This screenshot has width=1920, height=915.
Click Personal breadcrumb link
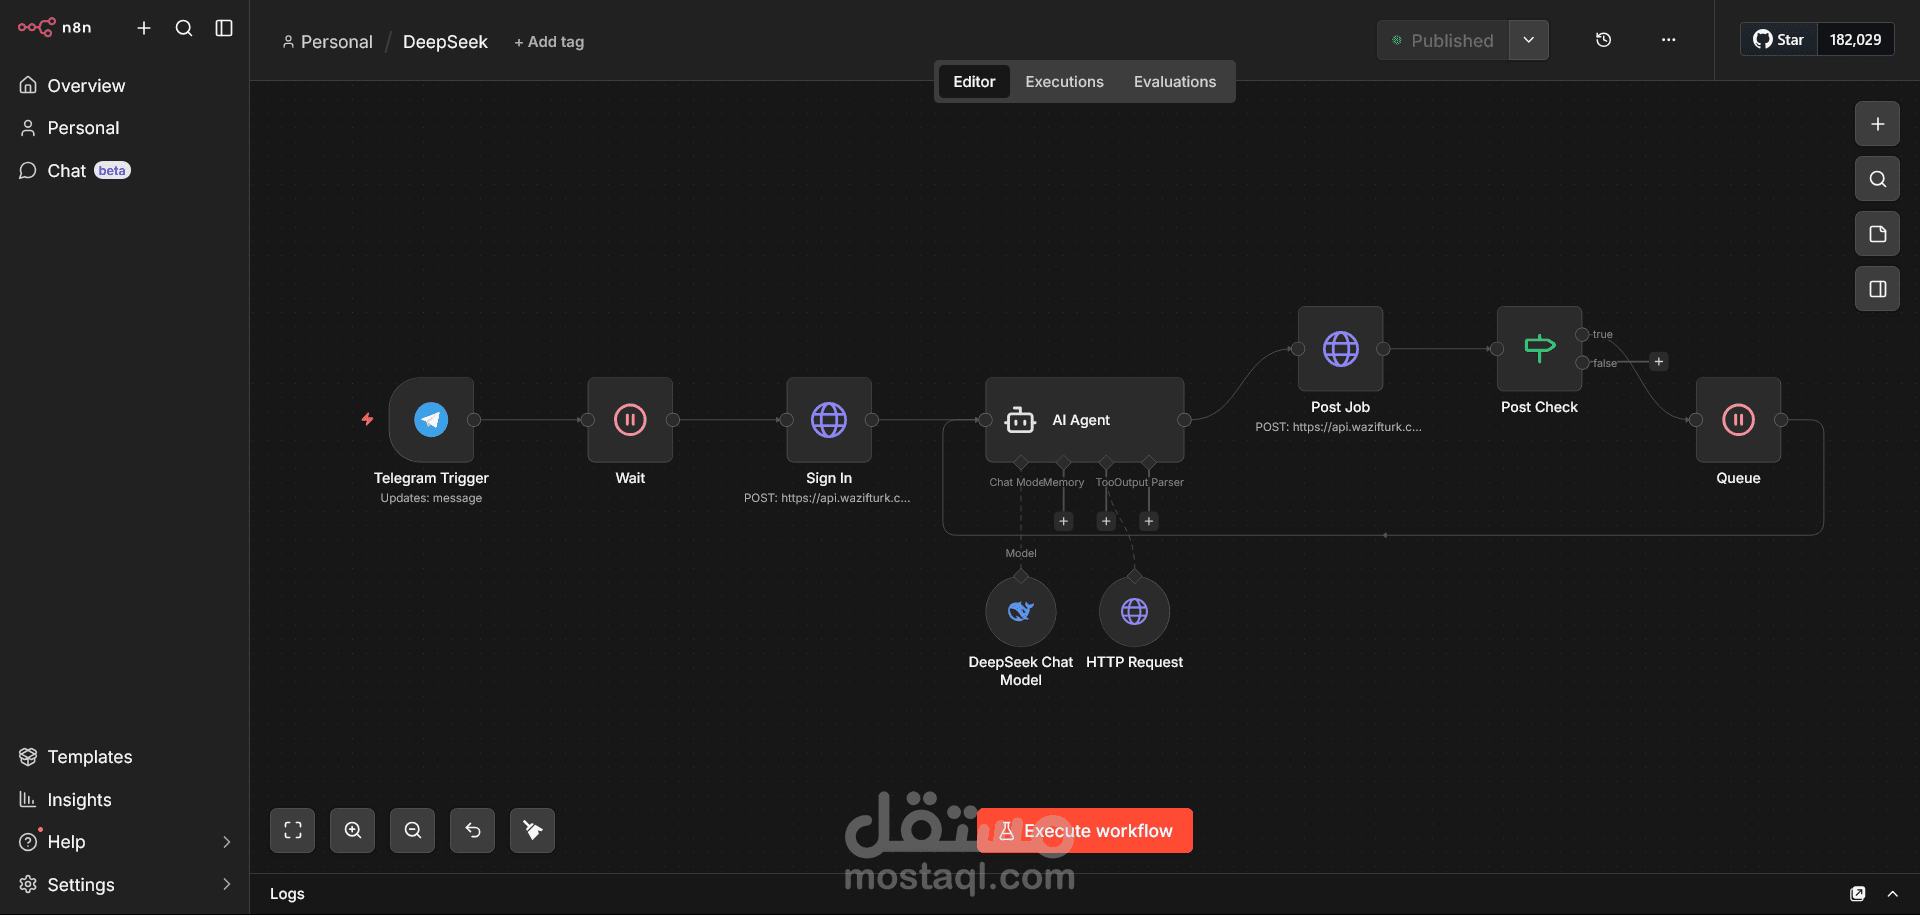coord(327,42)
